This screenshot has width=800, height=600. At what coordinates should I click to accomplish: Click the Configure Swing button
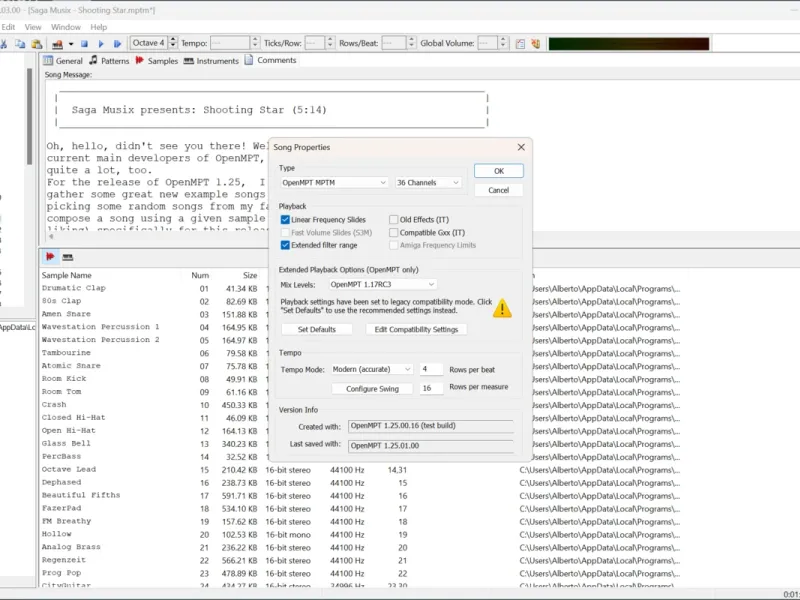pyautogui.click(x=372, y=388)
